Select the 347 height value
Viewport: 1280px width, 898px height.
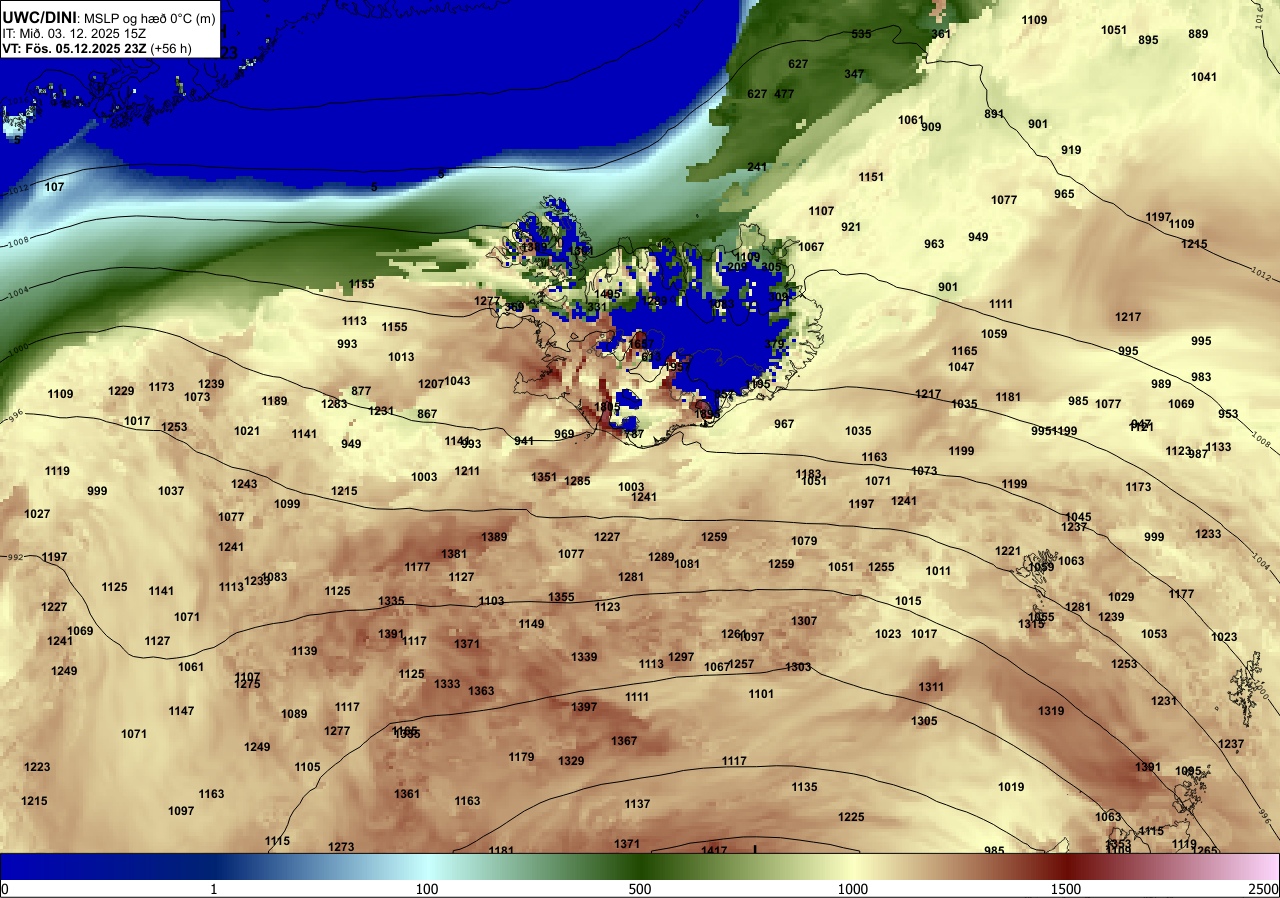point(854,74)
